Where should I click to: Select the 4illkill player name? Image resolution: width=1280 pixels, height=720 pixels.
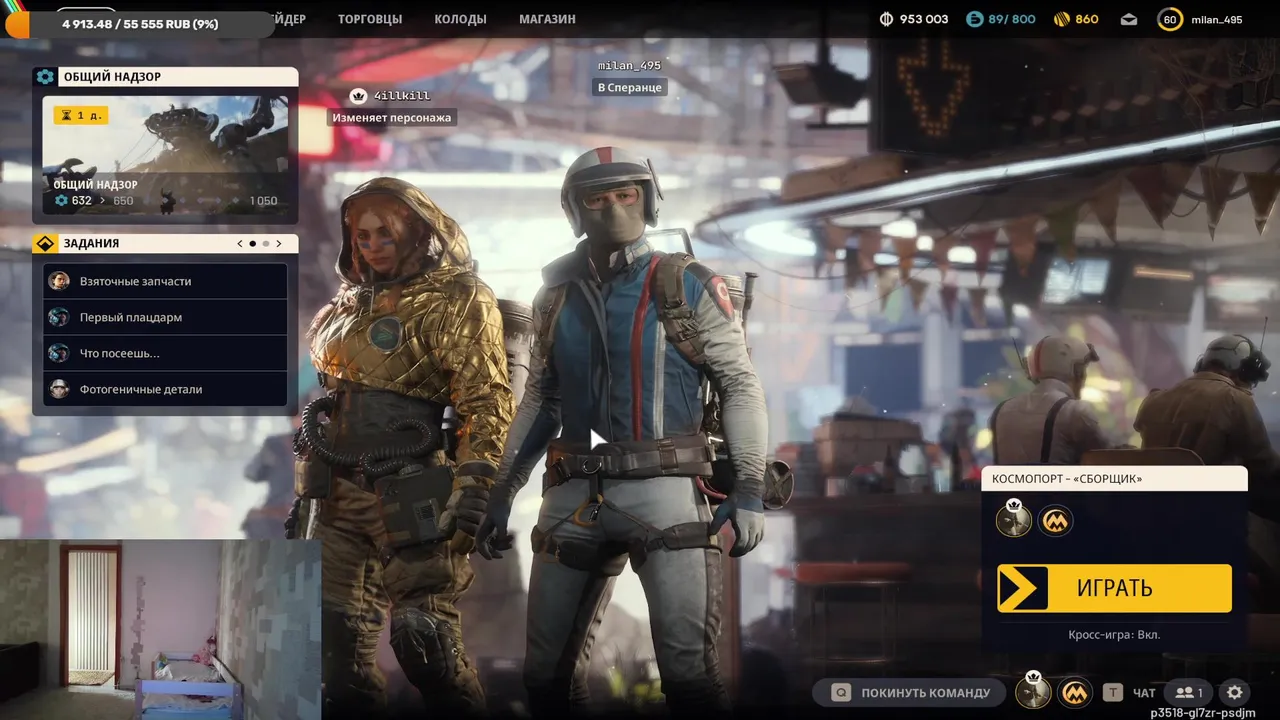click(400, 96)
